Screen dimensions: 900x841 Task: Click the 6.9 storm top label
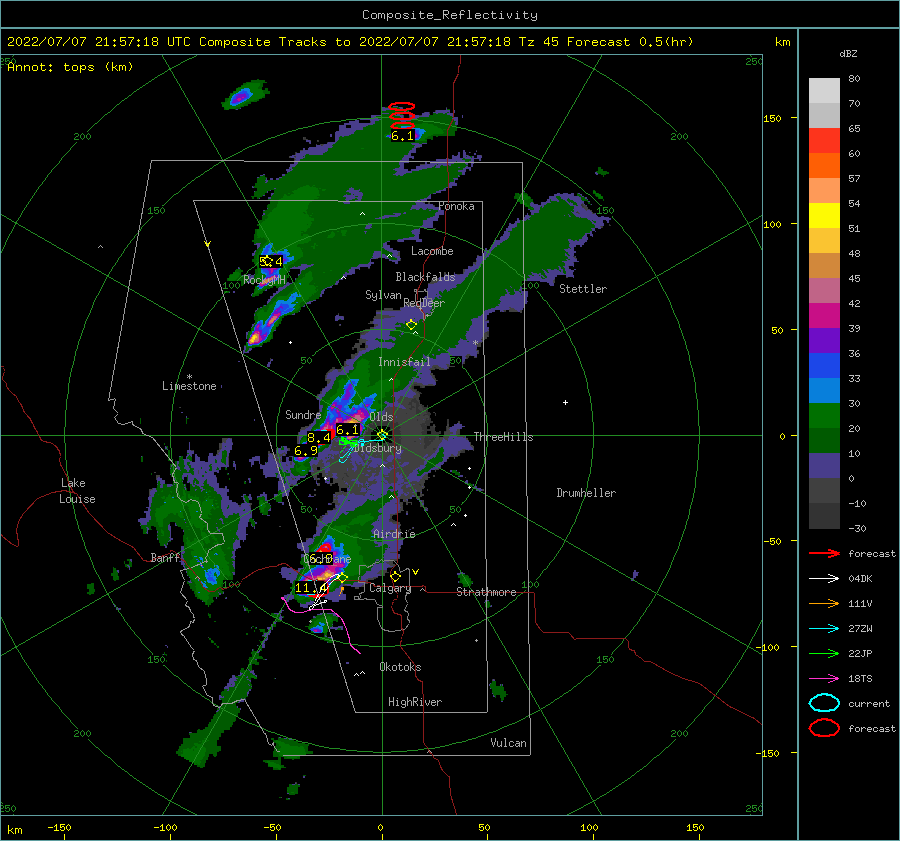(305, 451)
